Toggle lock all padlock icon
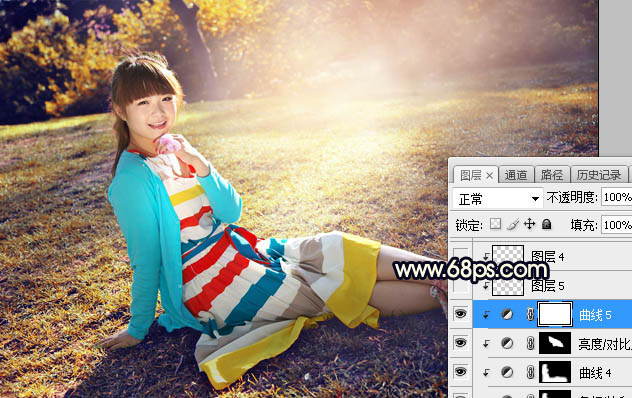 point(547,224)
